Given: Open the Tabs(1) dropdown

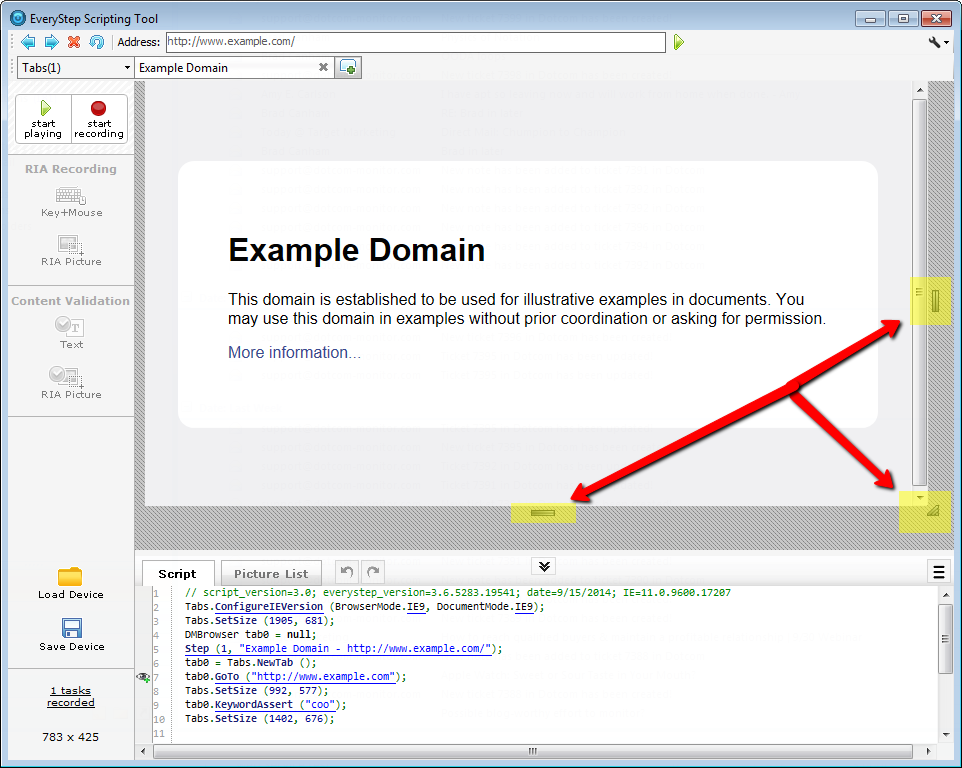Looking at the screenshot, I should coord(75,67).
